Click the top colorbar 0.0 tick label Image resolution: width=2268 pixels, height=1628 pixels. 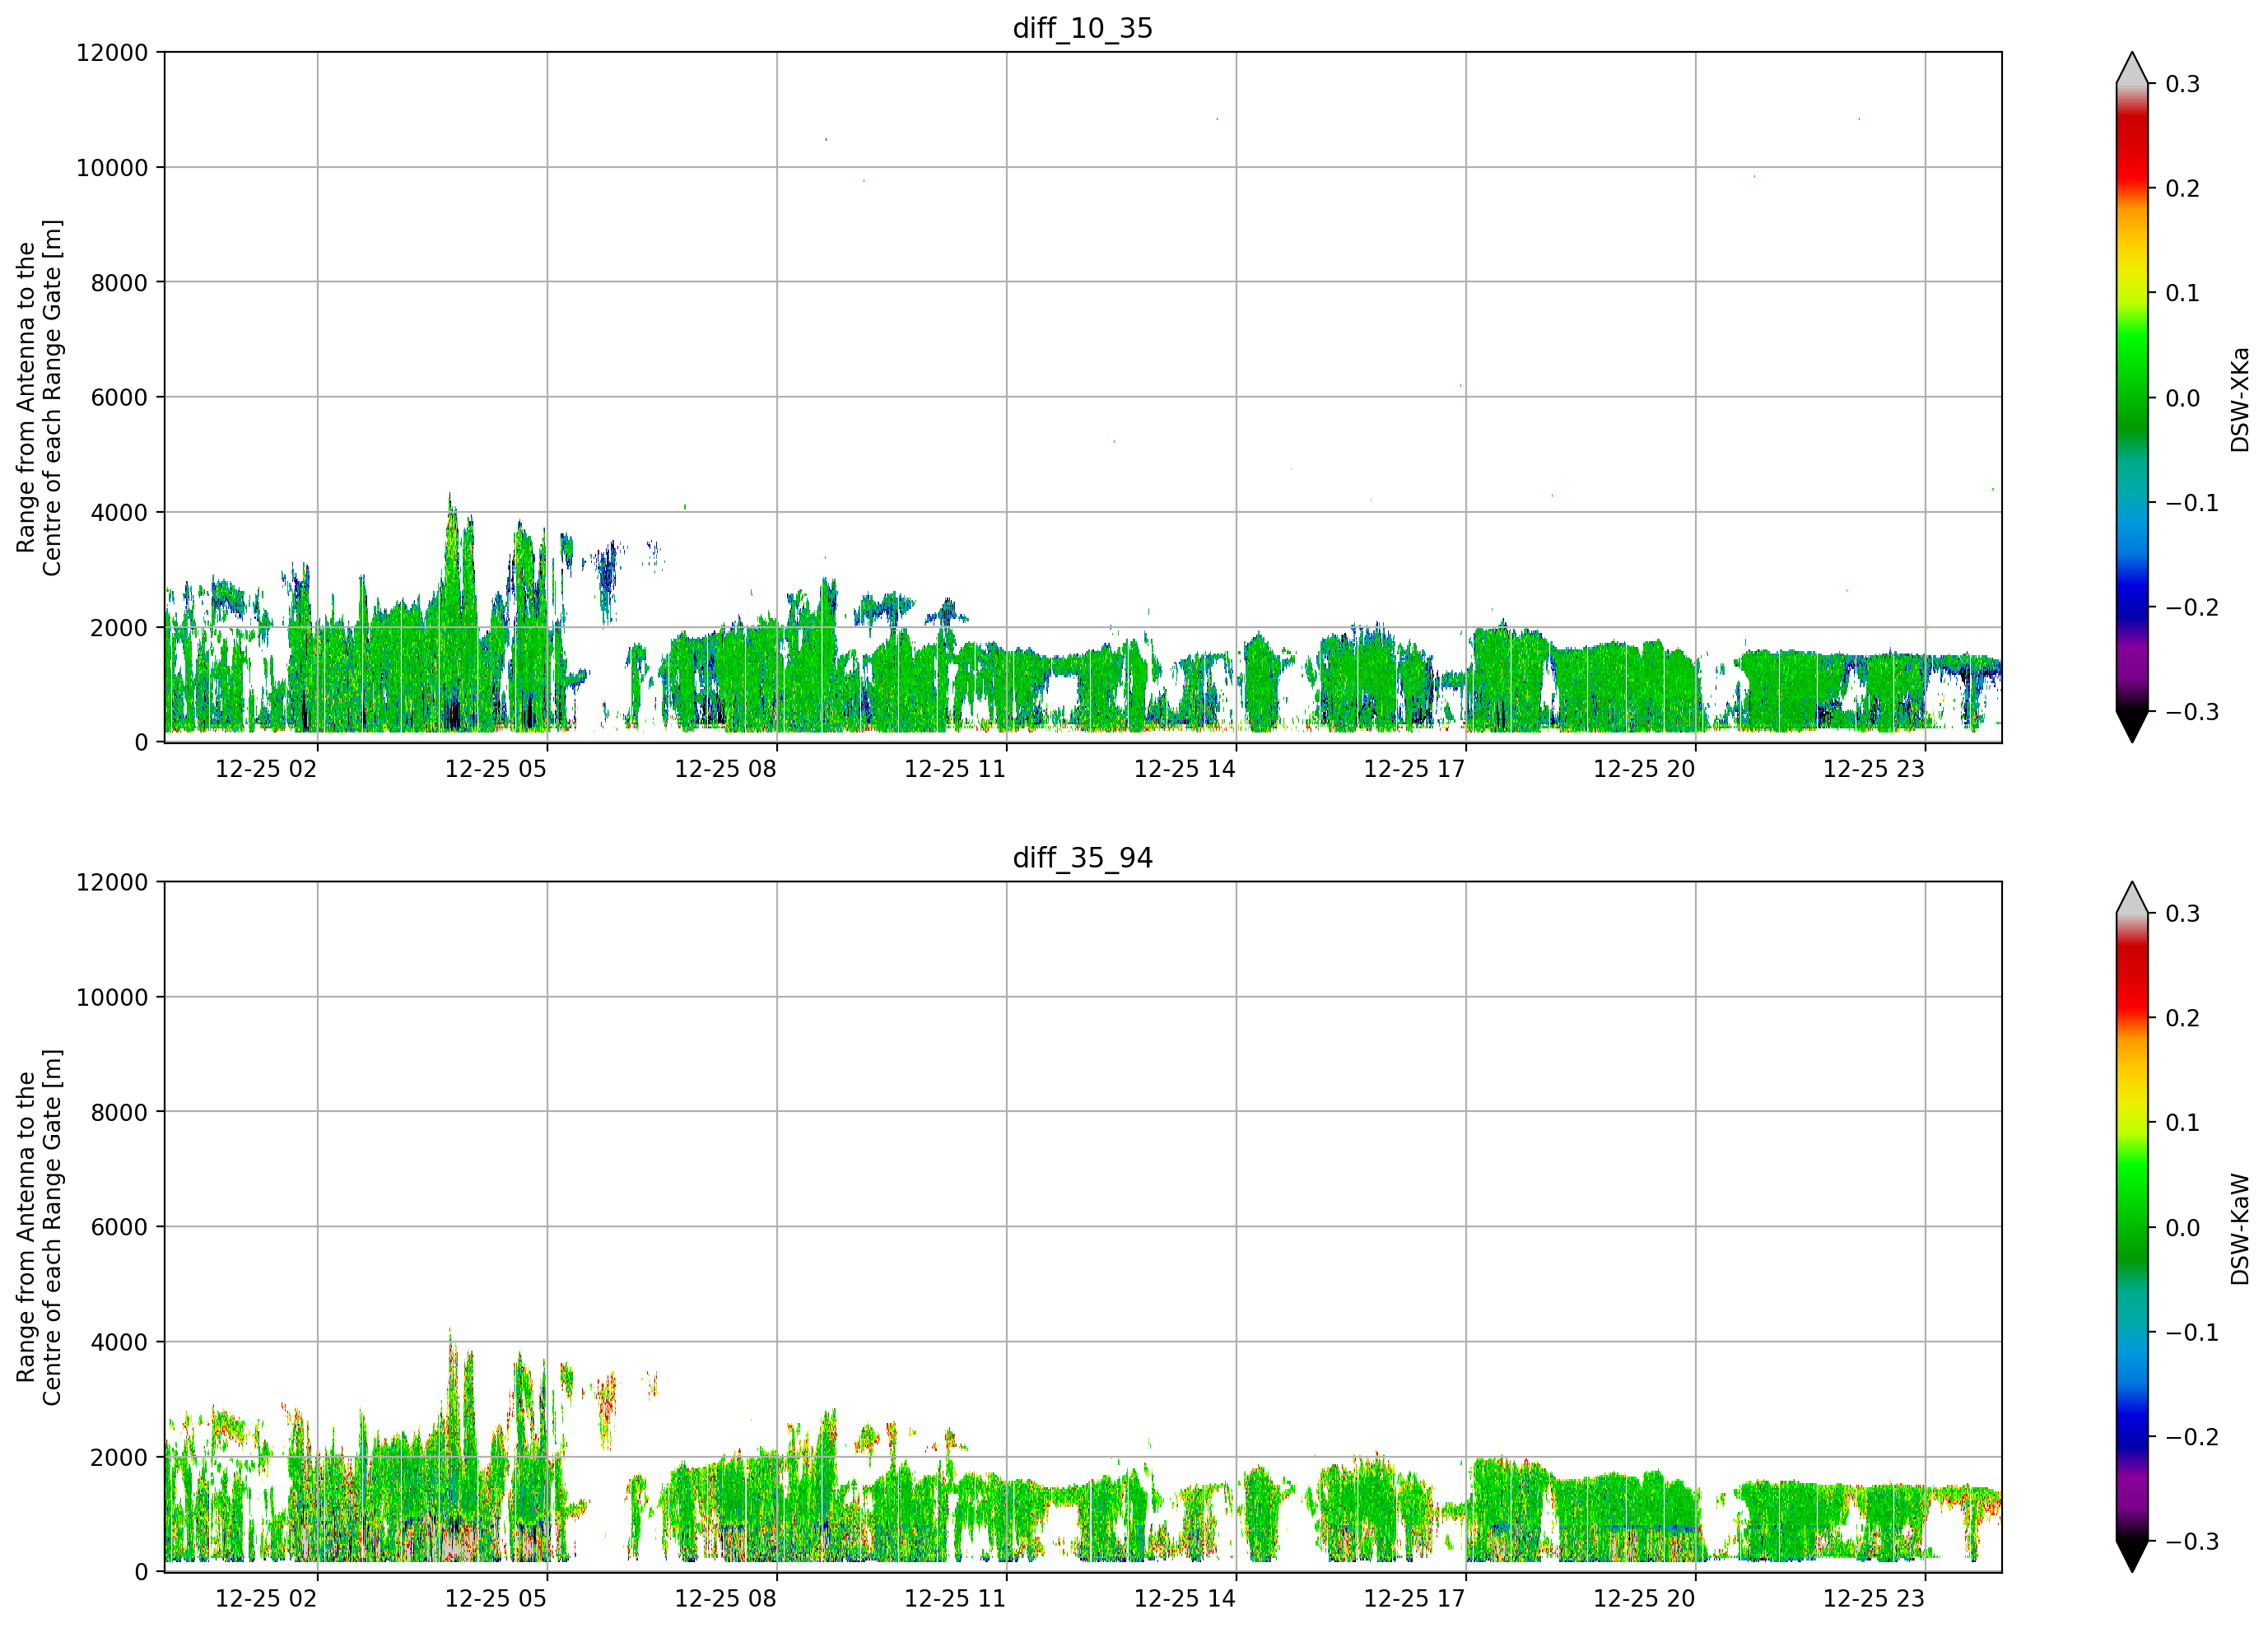(2183, 398)
